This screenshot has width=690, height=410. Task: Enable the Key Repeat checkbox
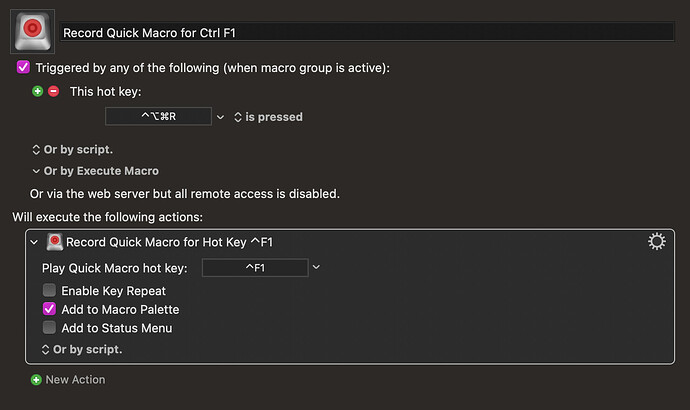[x=49, y=290]
